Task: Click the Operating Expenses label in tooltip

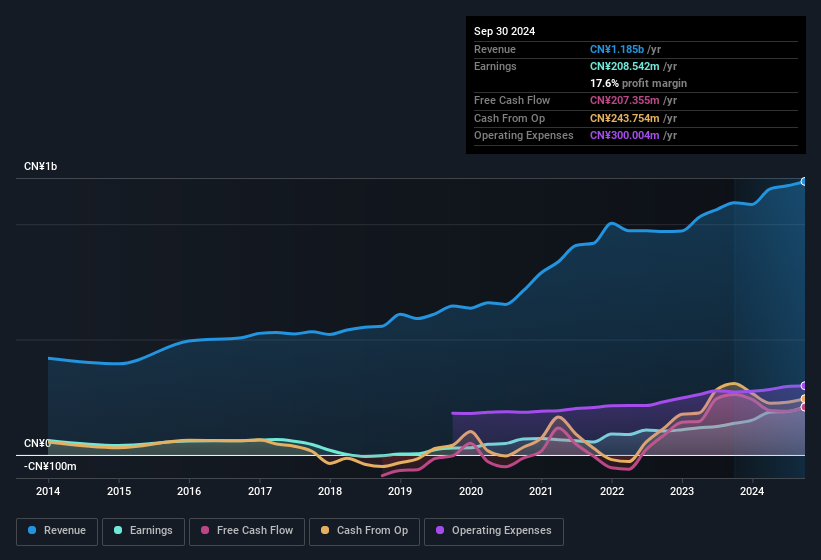Action: pyautogui.click(x=524, y=136)
